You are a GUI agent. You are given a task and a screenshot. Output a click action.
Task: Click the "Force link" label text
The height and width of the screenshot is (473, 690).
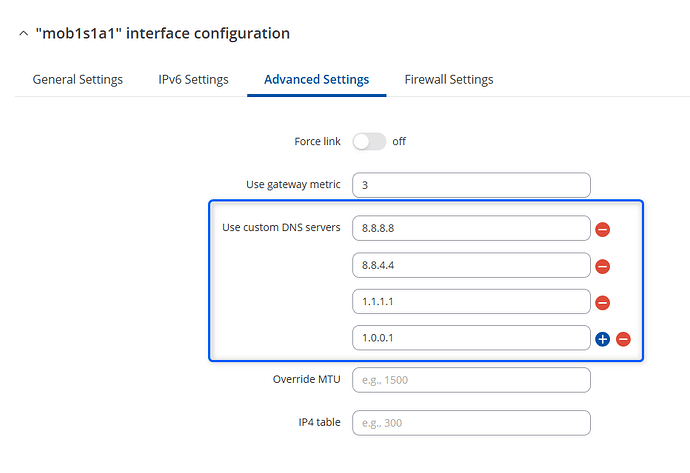[317, 141]
